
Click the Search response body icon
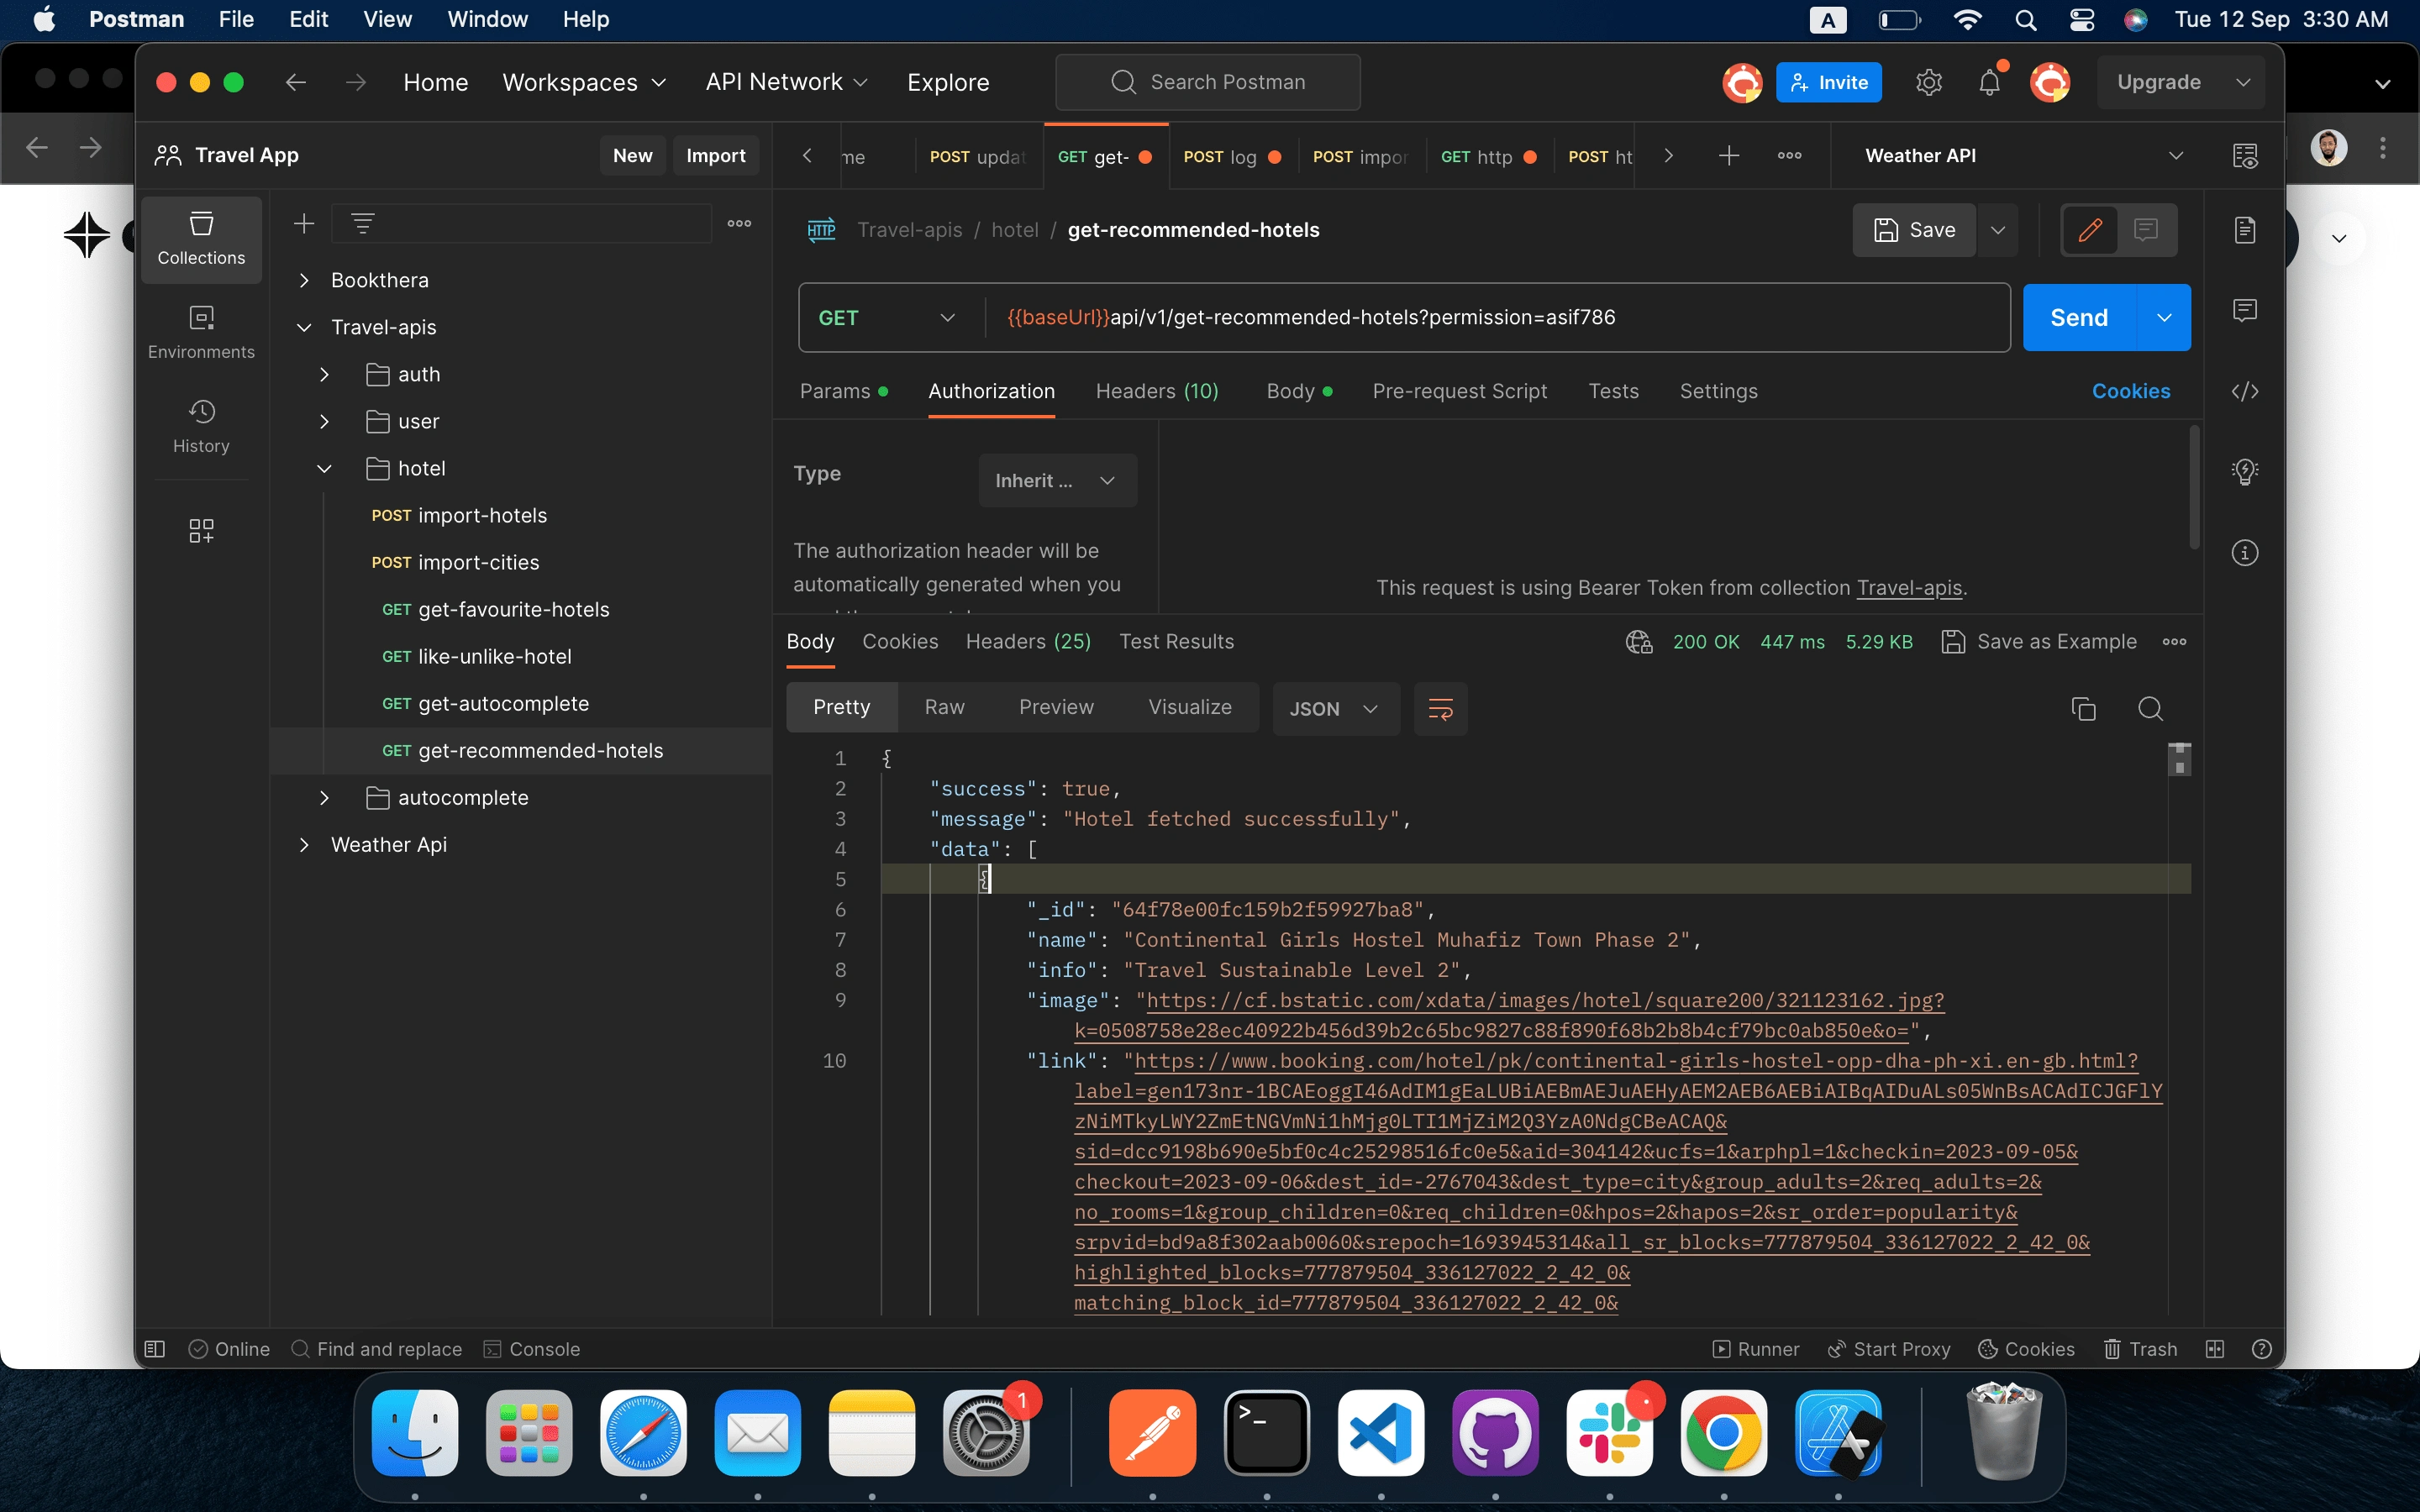(x=2150, y=709)
